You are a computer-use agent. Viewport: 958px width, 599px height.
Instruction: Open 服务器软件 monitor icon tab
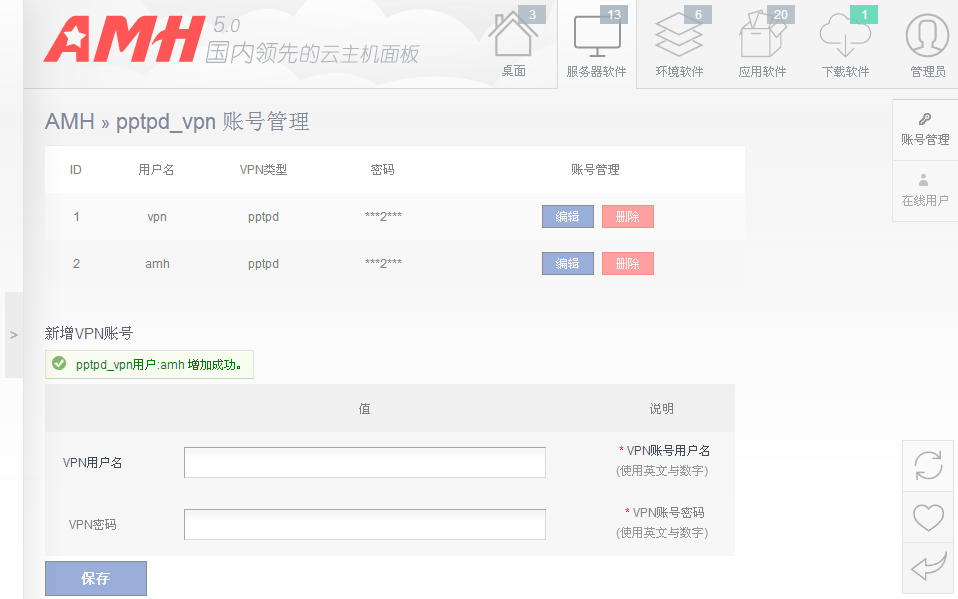[596, 42]
